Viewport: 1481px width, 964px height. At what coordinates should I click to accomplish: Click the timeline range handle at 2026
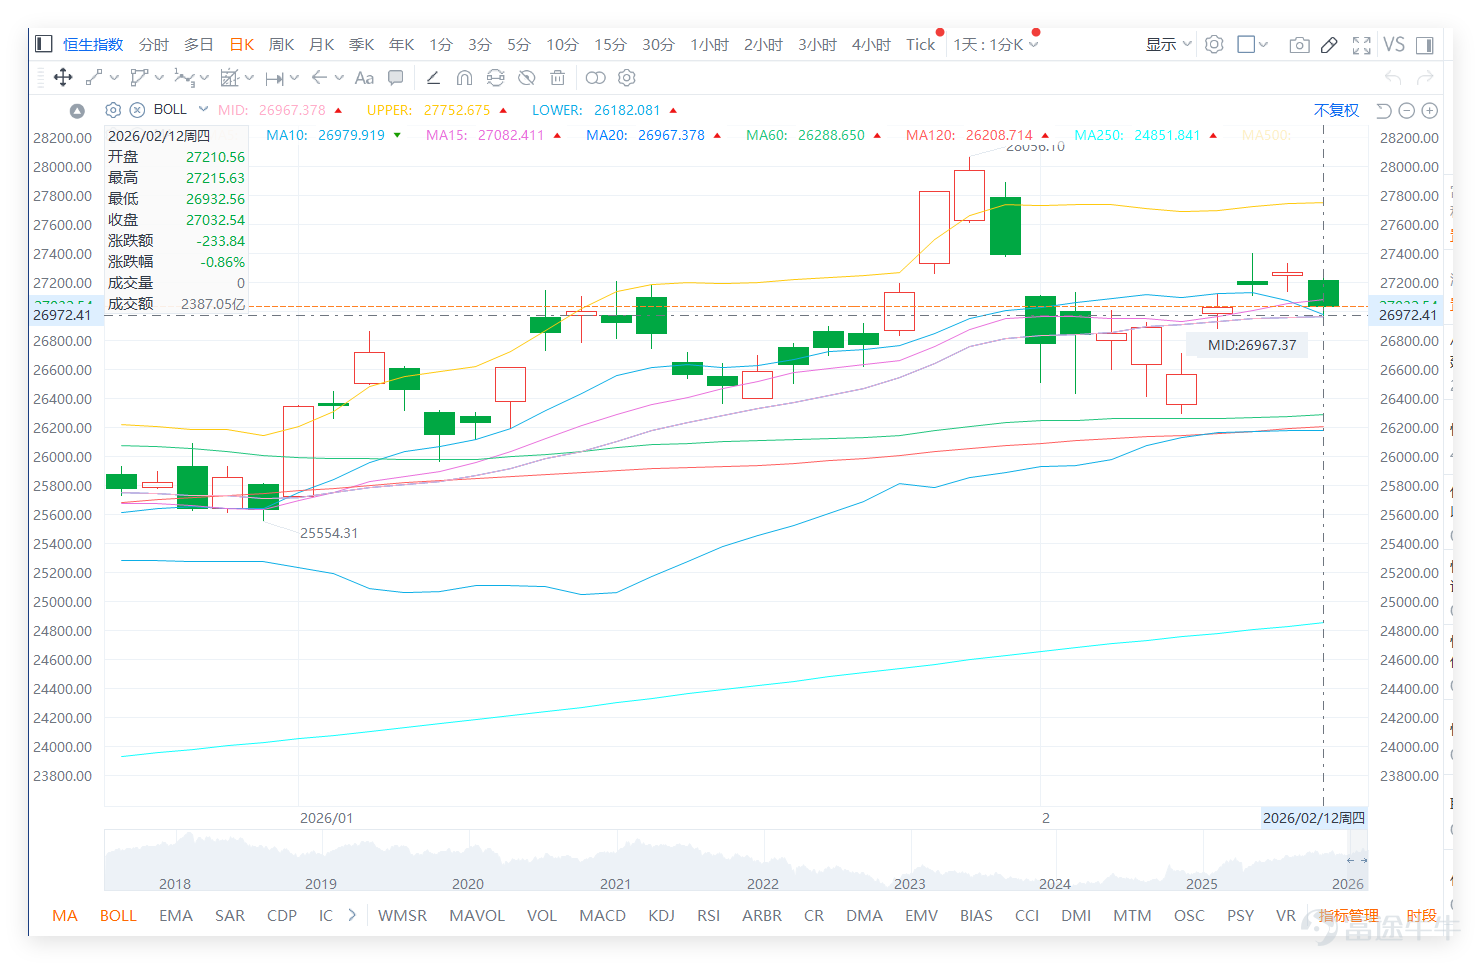pyautogui.click(x=1357, y=860)
